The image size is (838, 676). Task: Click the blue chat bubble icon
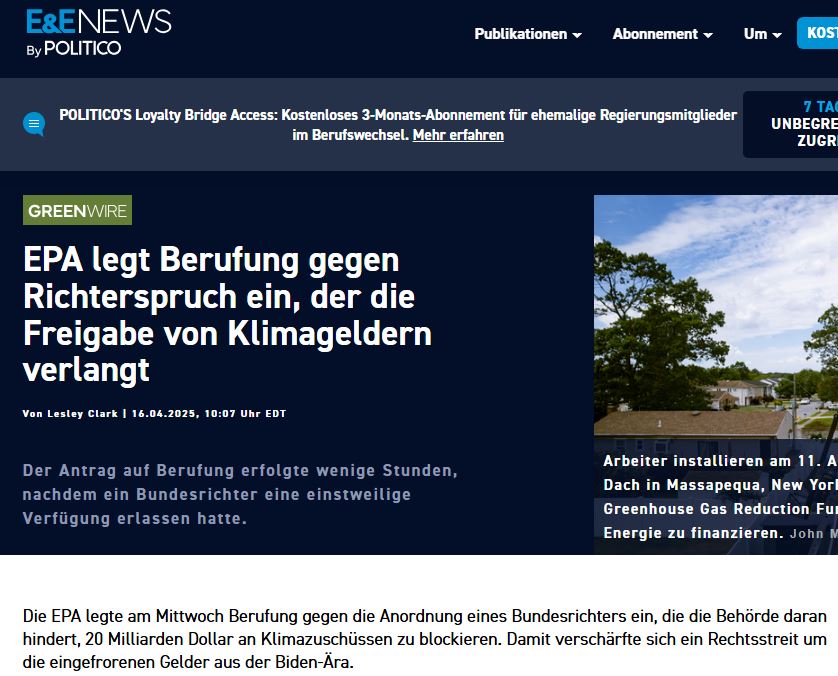click(x=35, y=124)
